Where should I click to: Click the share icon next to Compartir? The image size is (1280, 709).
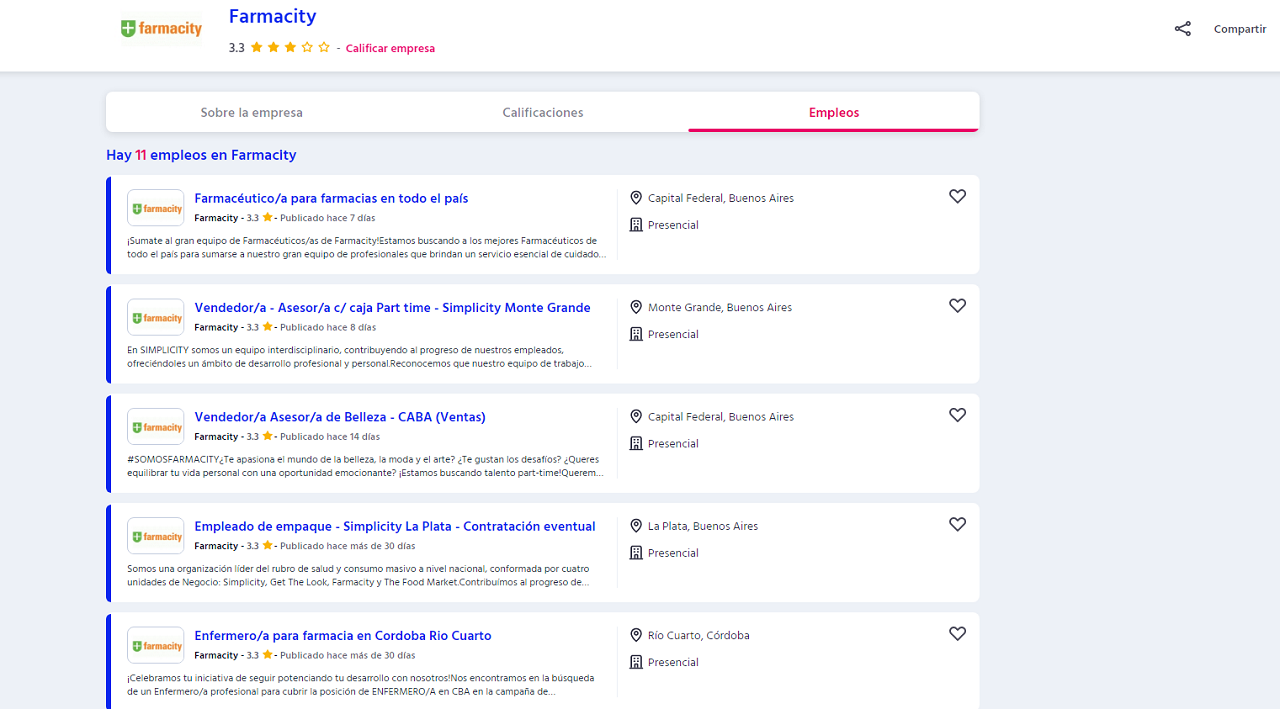click(x=1183, y=29)
